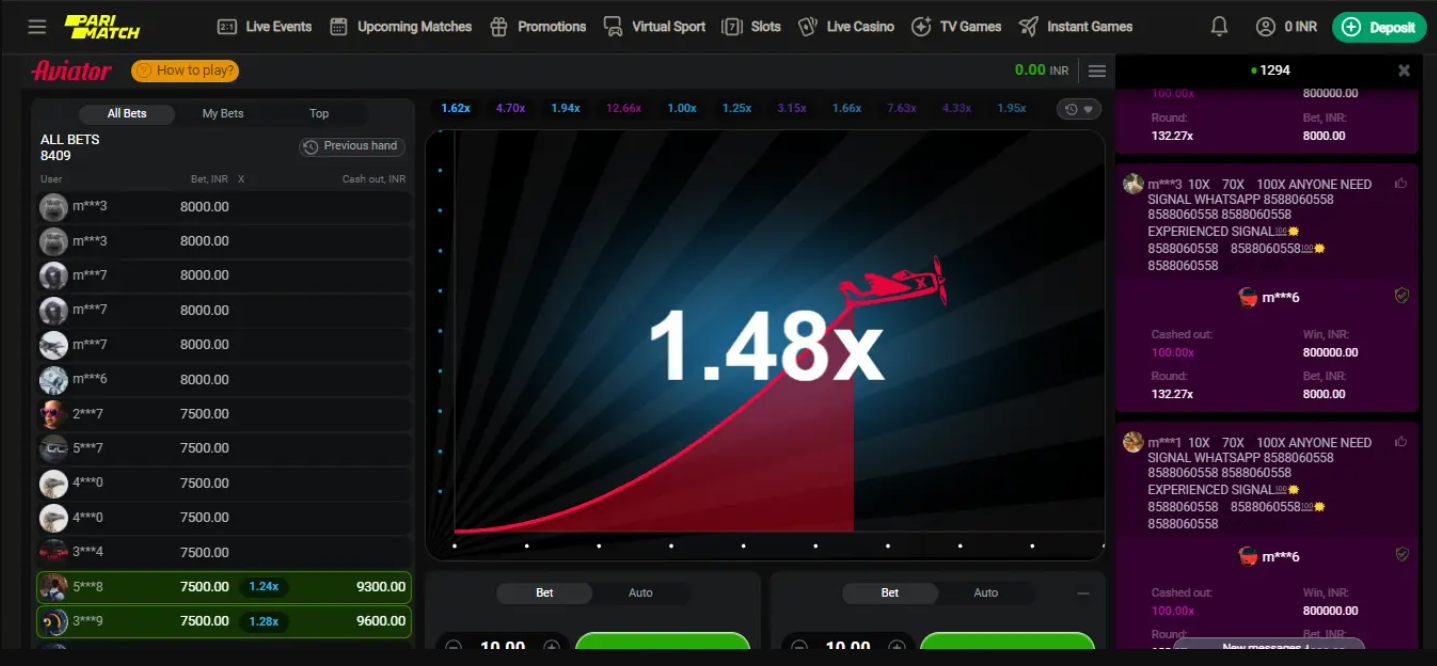Like the m***1 chat message
The image size is (1437, 666).
coord(1401,442)
